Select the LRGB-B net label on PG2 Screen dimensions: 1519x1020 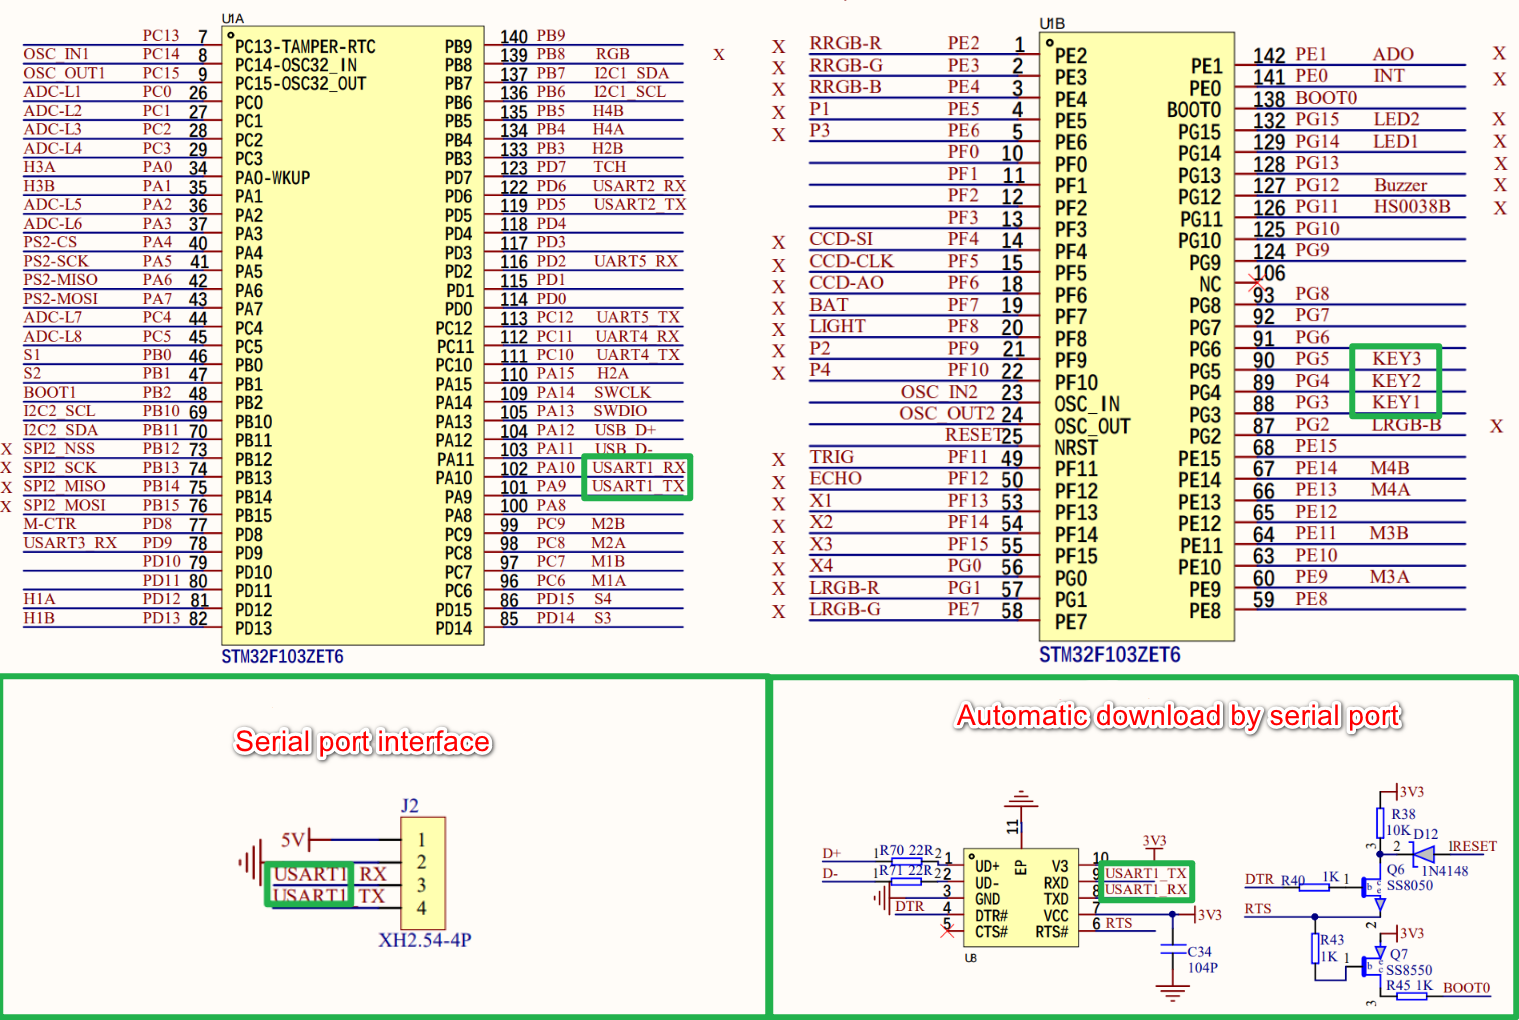1406,424
